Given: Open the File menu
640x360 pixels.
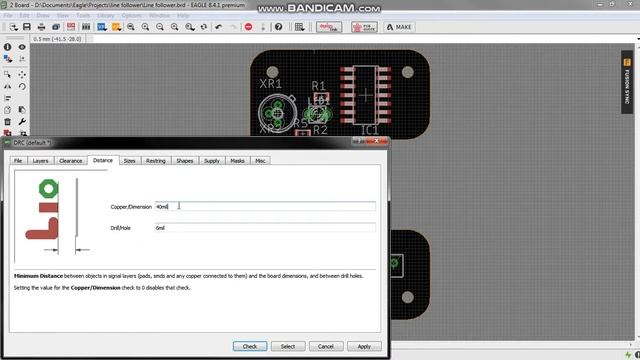Looking at the screenshot, I should [8, 16].
